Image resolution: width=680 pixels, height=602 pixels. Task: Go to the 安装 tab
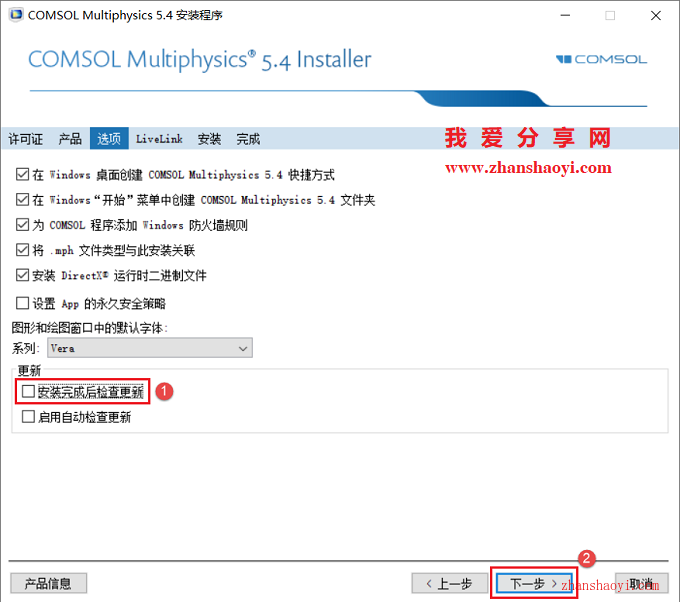point(209,139)
